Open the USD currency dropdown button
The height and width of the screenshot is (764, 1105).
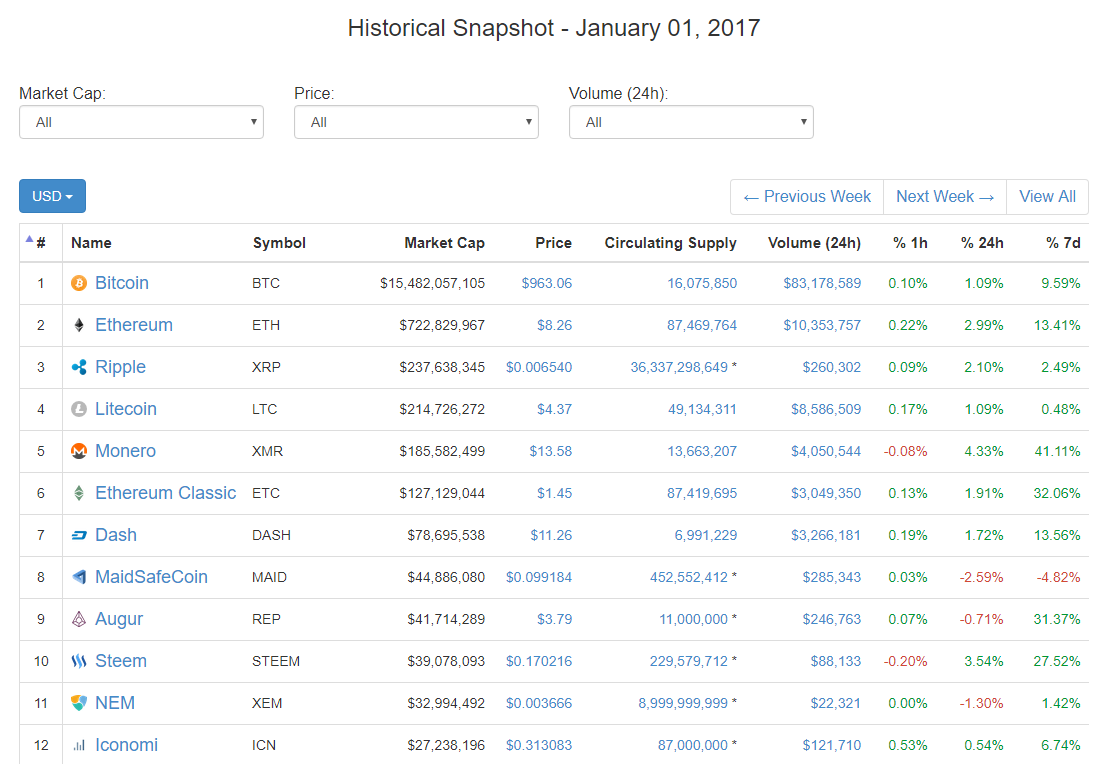52,196
